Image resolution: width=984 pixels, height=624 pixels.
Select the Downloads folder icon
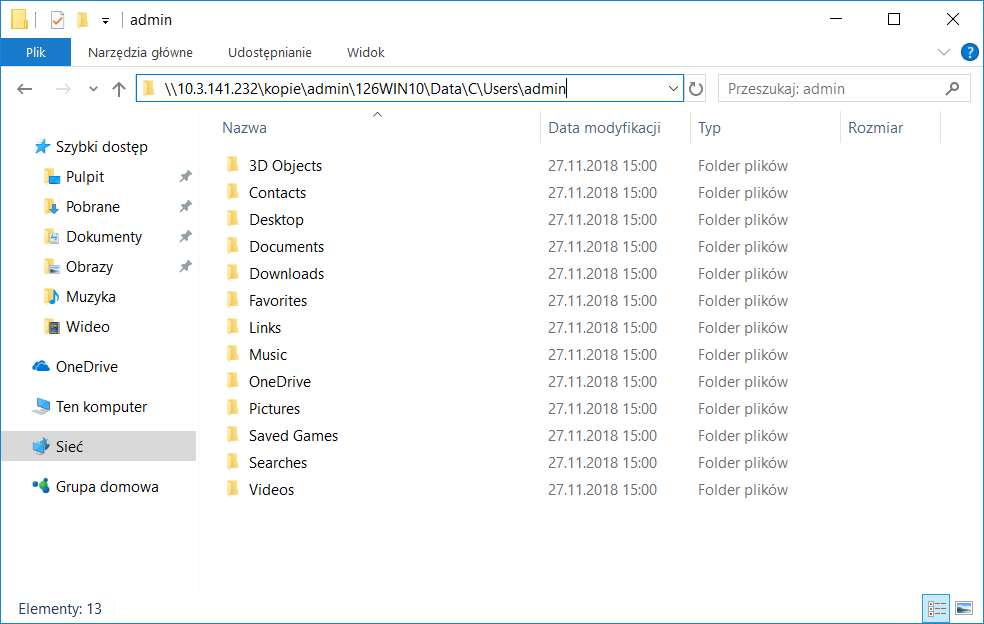click(232, 273)
